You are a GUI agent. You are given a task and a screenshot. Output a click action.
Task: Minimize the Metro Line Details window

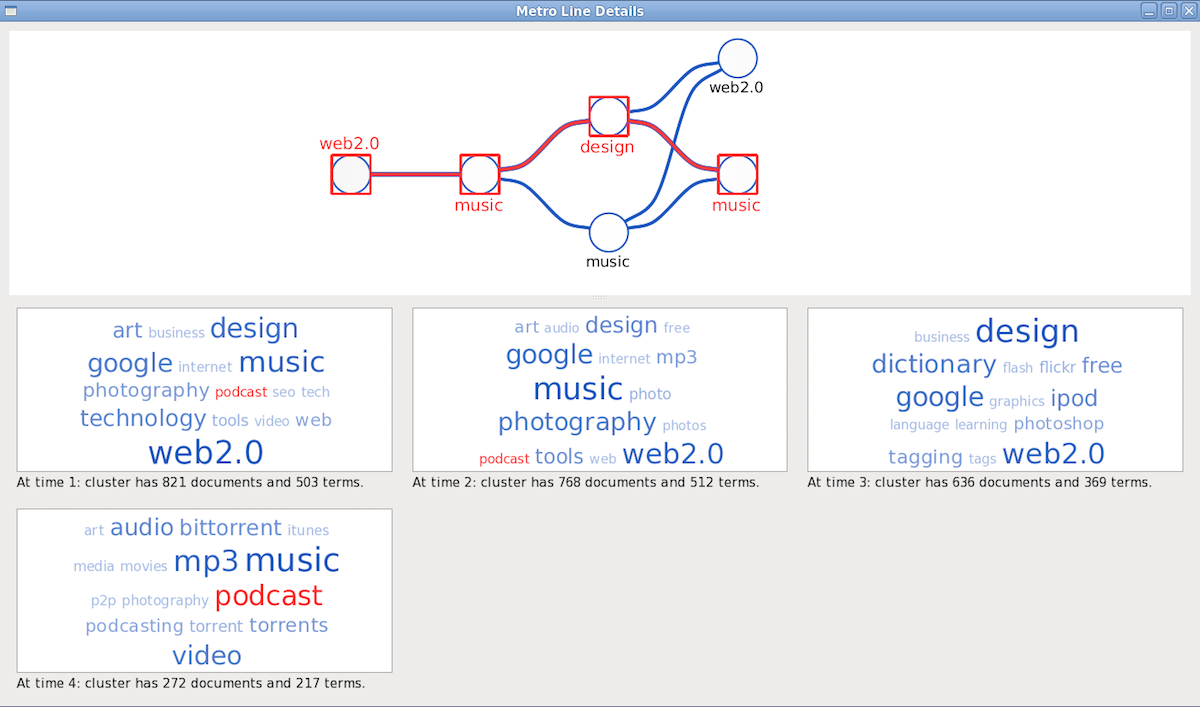point(1150,11)
